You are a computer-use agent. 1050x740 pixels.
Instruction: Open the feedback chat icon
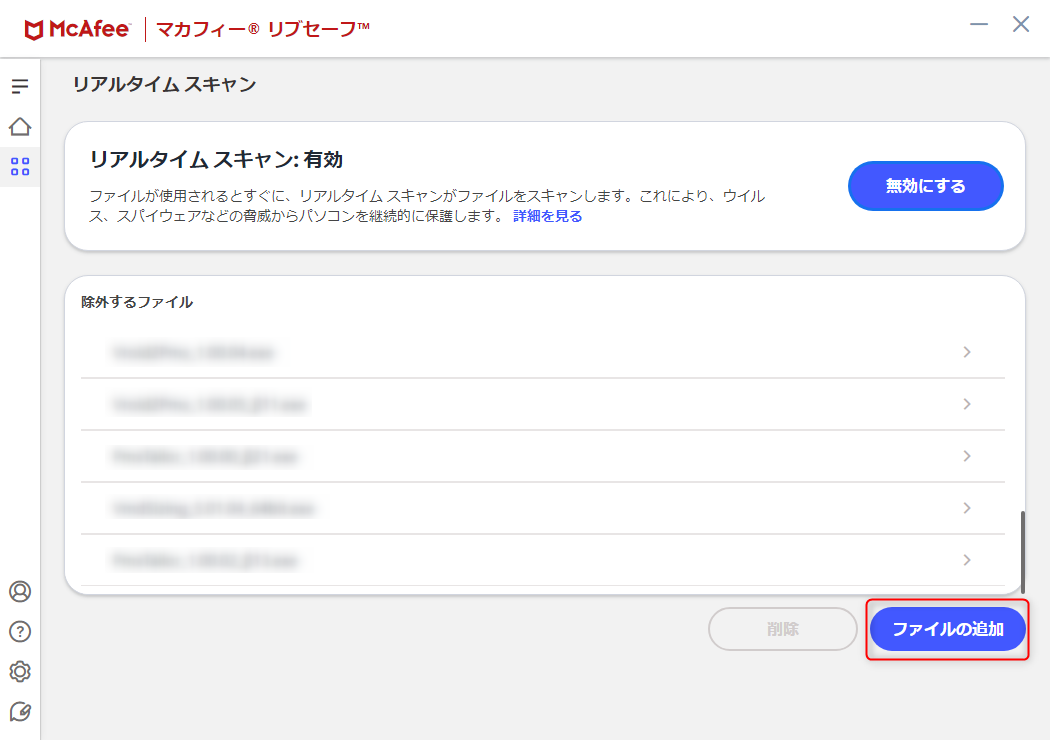pos(20,712)
